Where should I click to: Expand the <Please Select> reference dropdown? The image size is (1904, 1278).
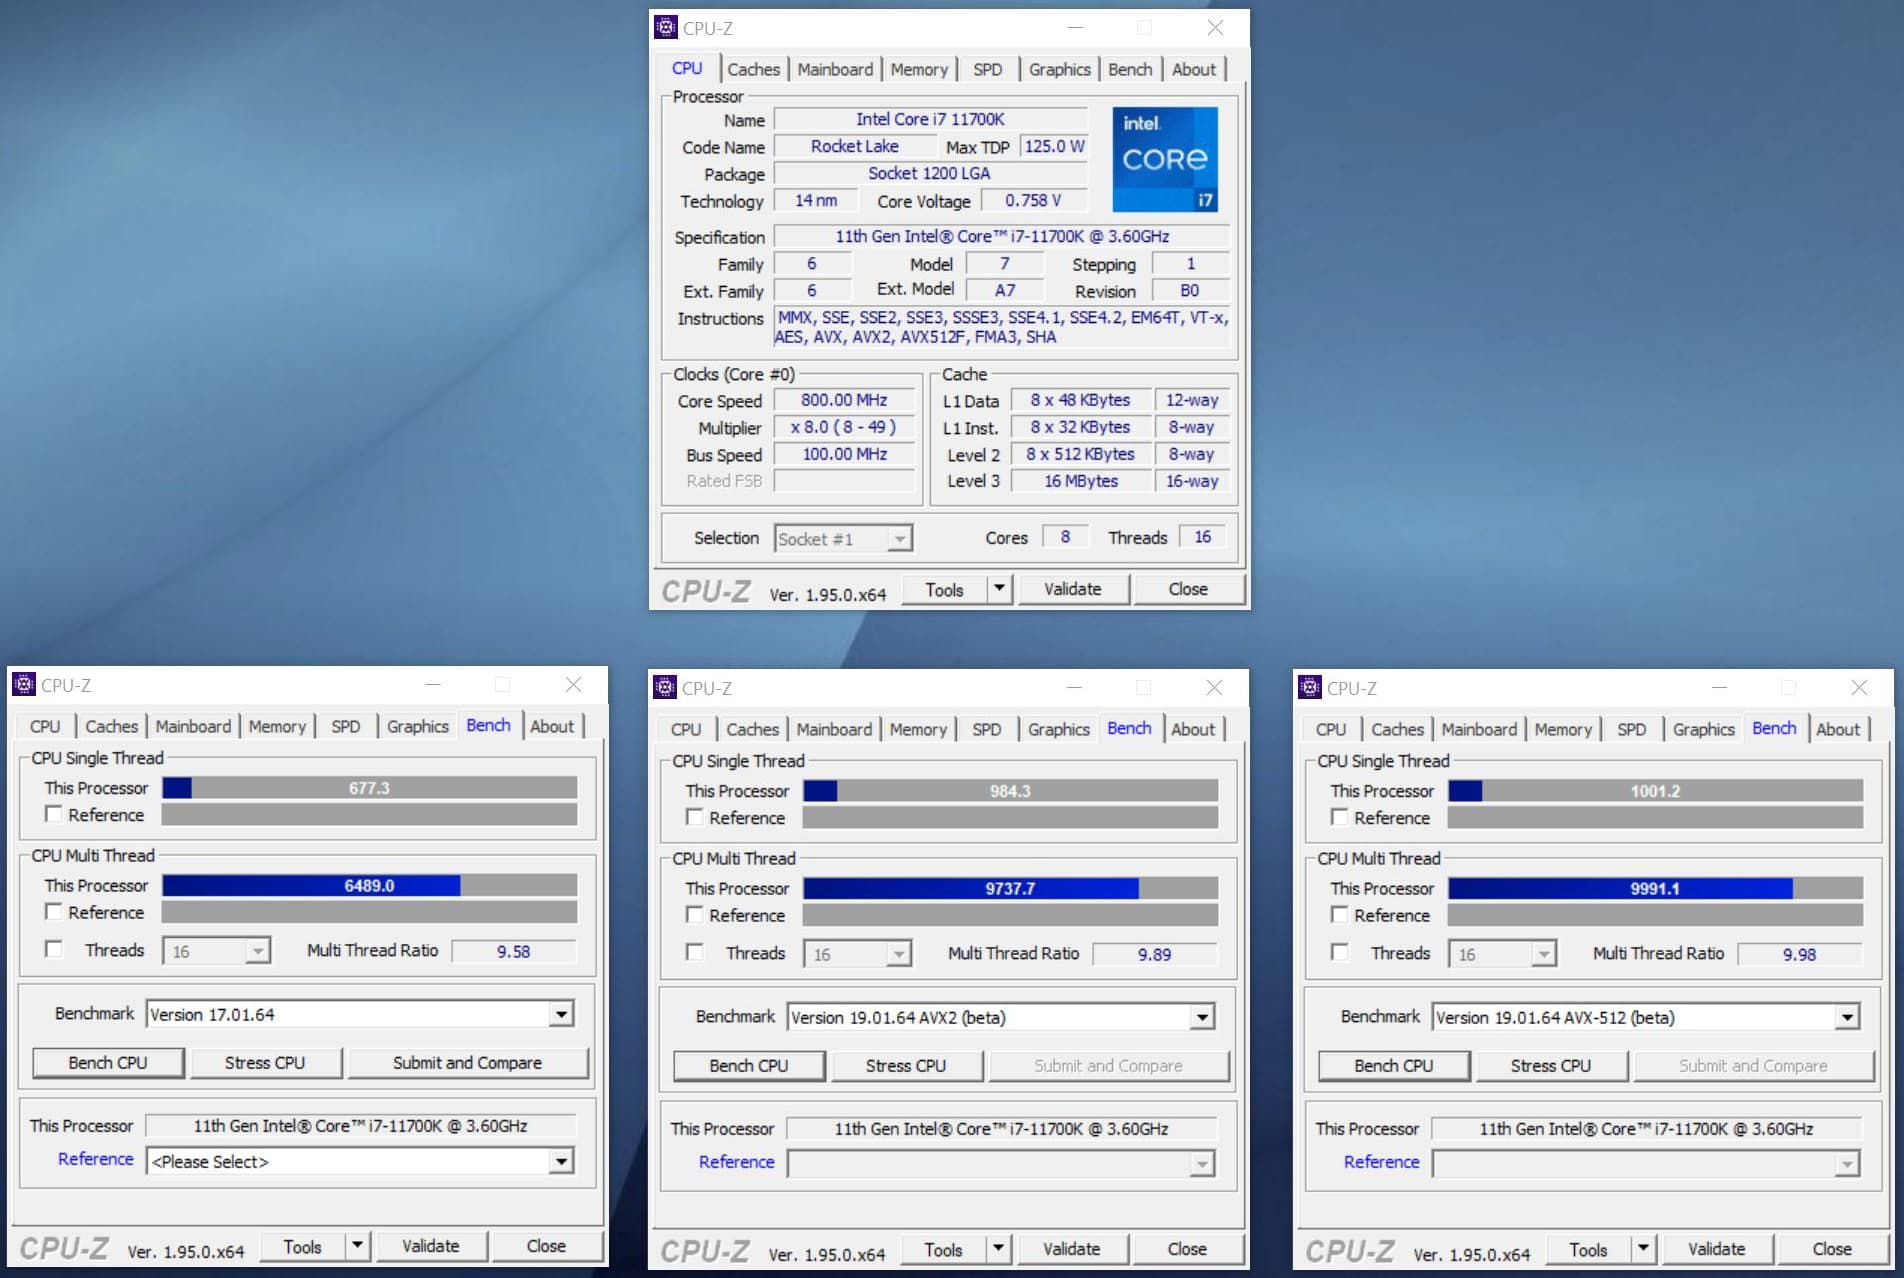click(x=562, y=1162)
